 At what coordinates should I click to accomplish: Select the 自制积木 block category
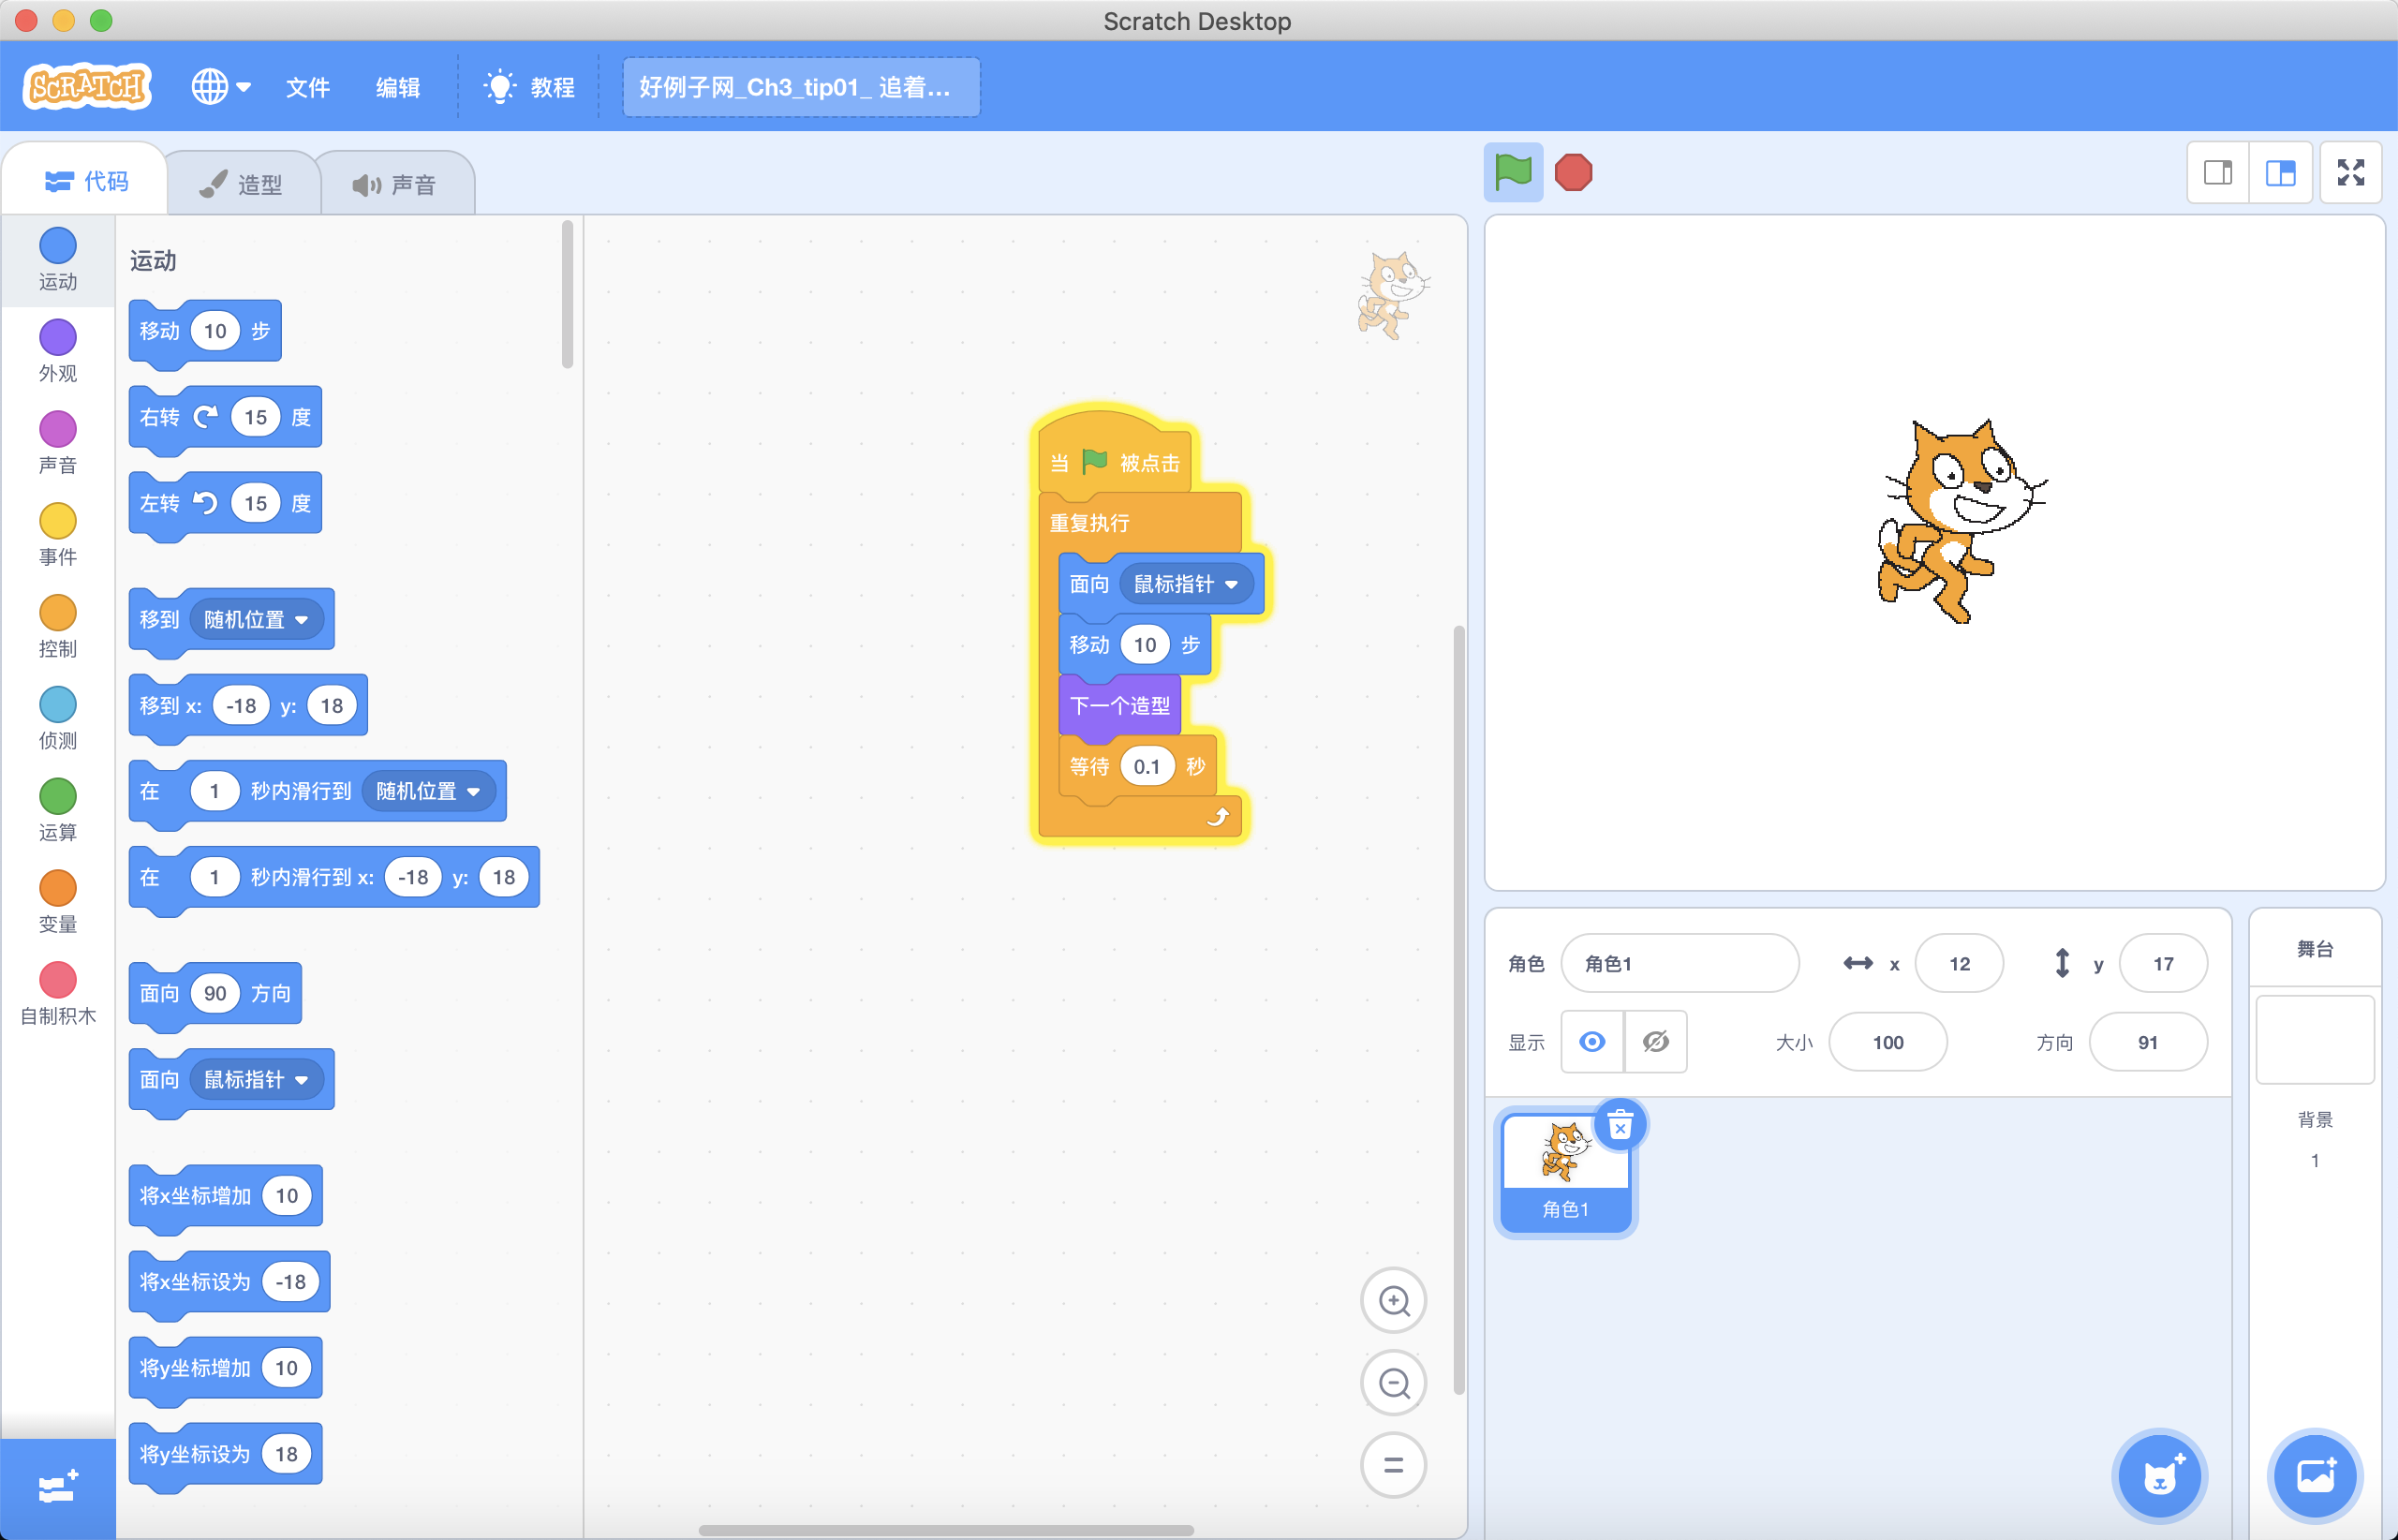pos(57,994)
